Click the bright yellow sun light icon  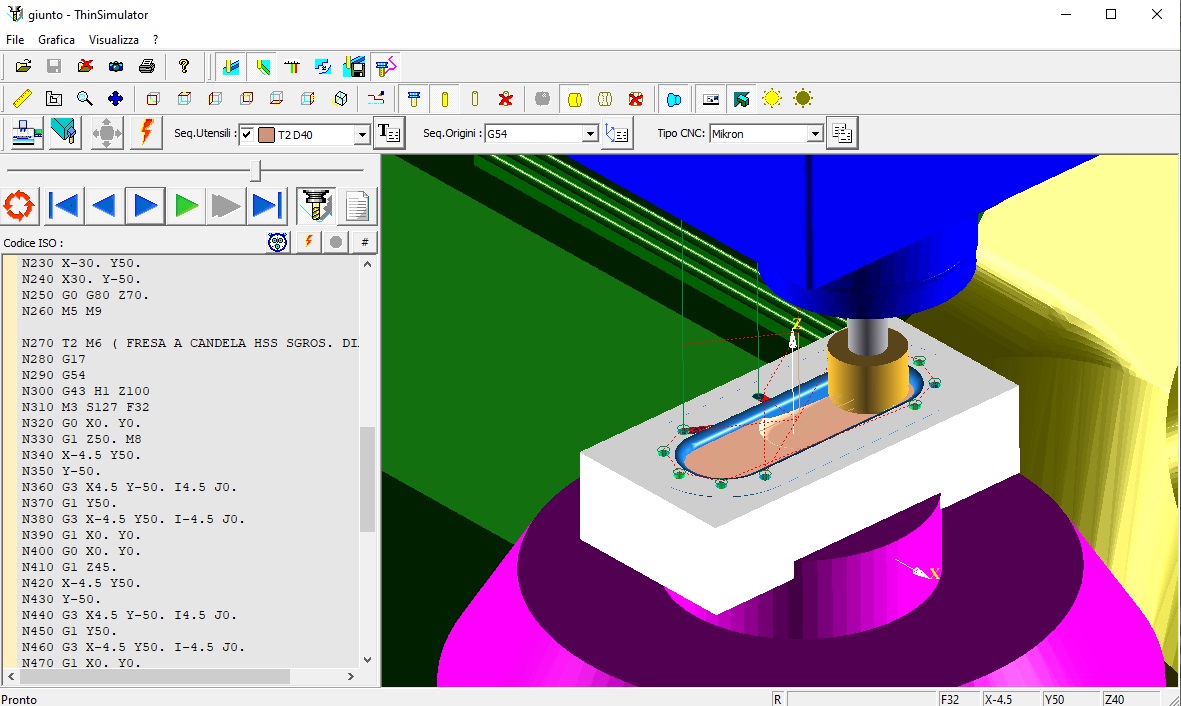(772, 99)
